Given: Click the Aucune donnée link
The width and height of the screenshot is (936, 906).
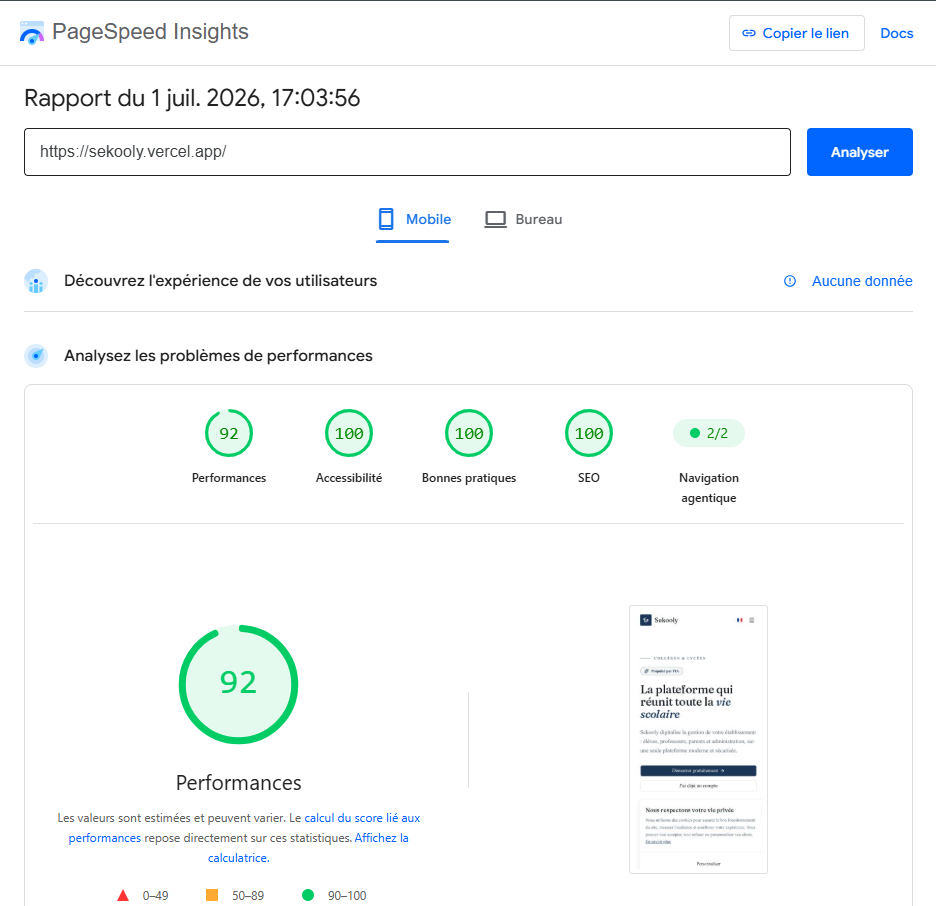Looking at the screenshot, I should coord(862,281).
